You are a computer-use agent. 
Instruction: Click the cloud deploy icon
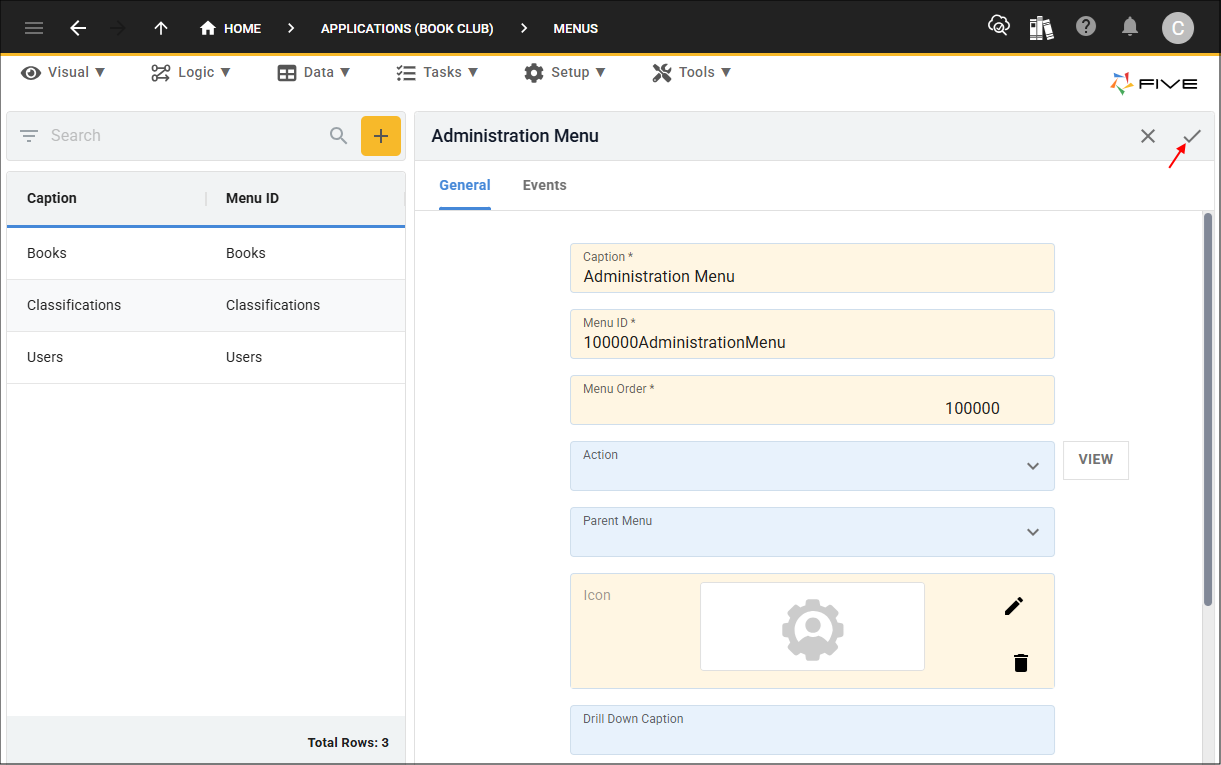[998, 27]
